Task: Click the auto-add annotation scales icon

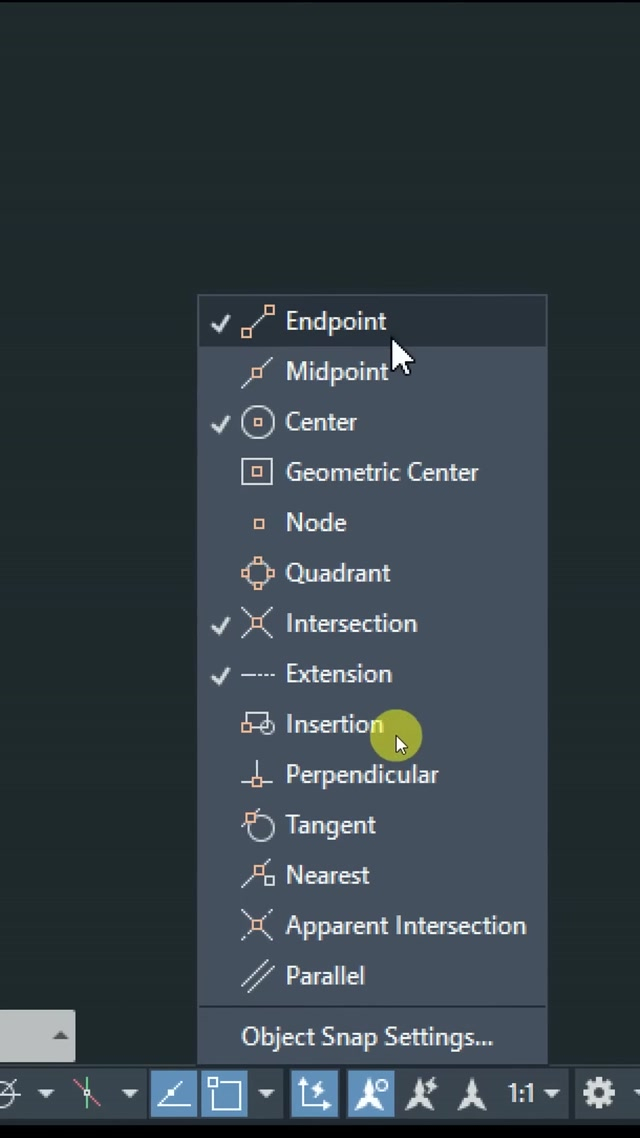Action: (x=422, y=1093)
